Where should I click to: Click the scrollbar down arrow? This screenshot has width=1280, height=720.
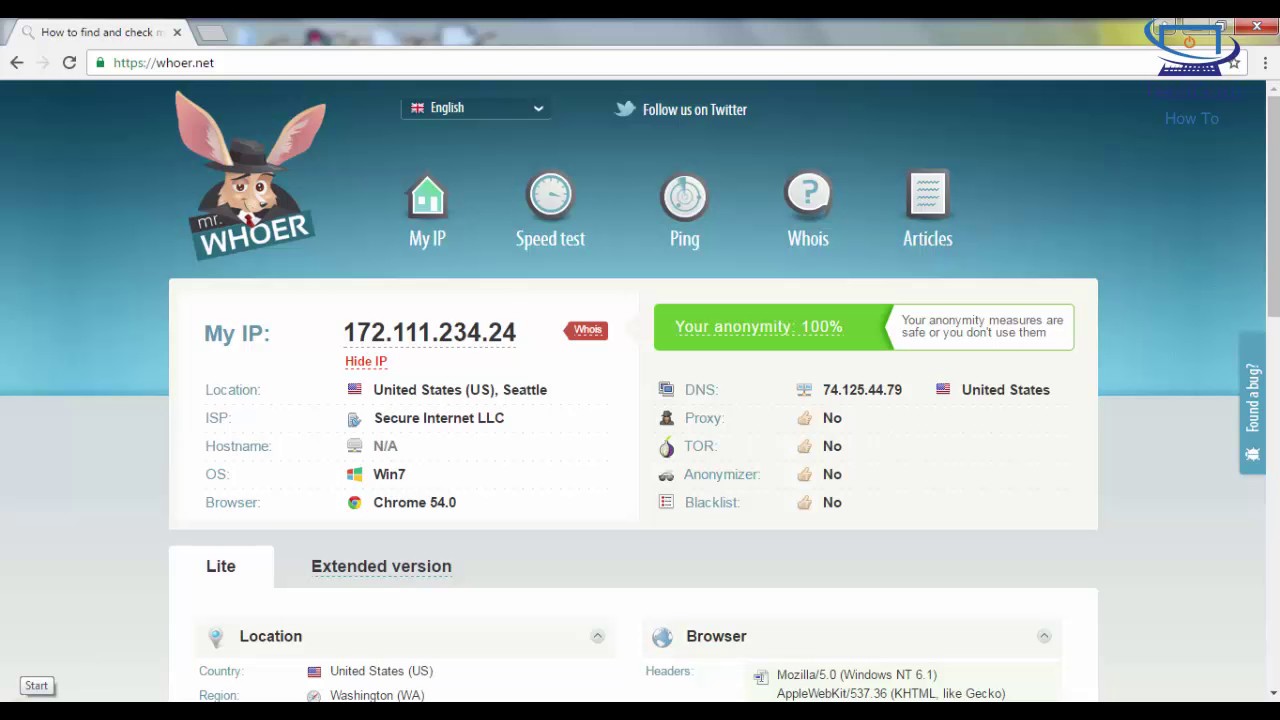tap(1273, 692)
